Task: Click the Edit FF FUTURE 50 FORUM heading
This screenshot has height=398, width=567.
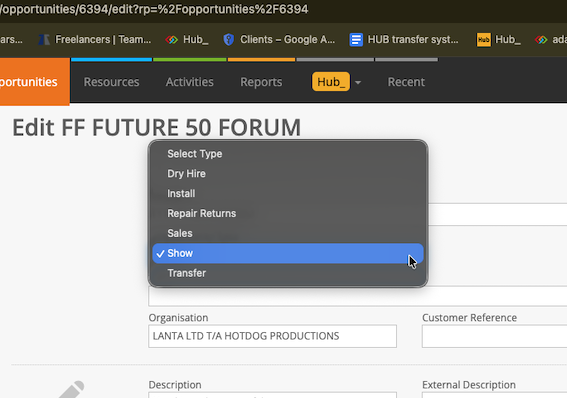Action: [x=157, y=128]
